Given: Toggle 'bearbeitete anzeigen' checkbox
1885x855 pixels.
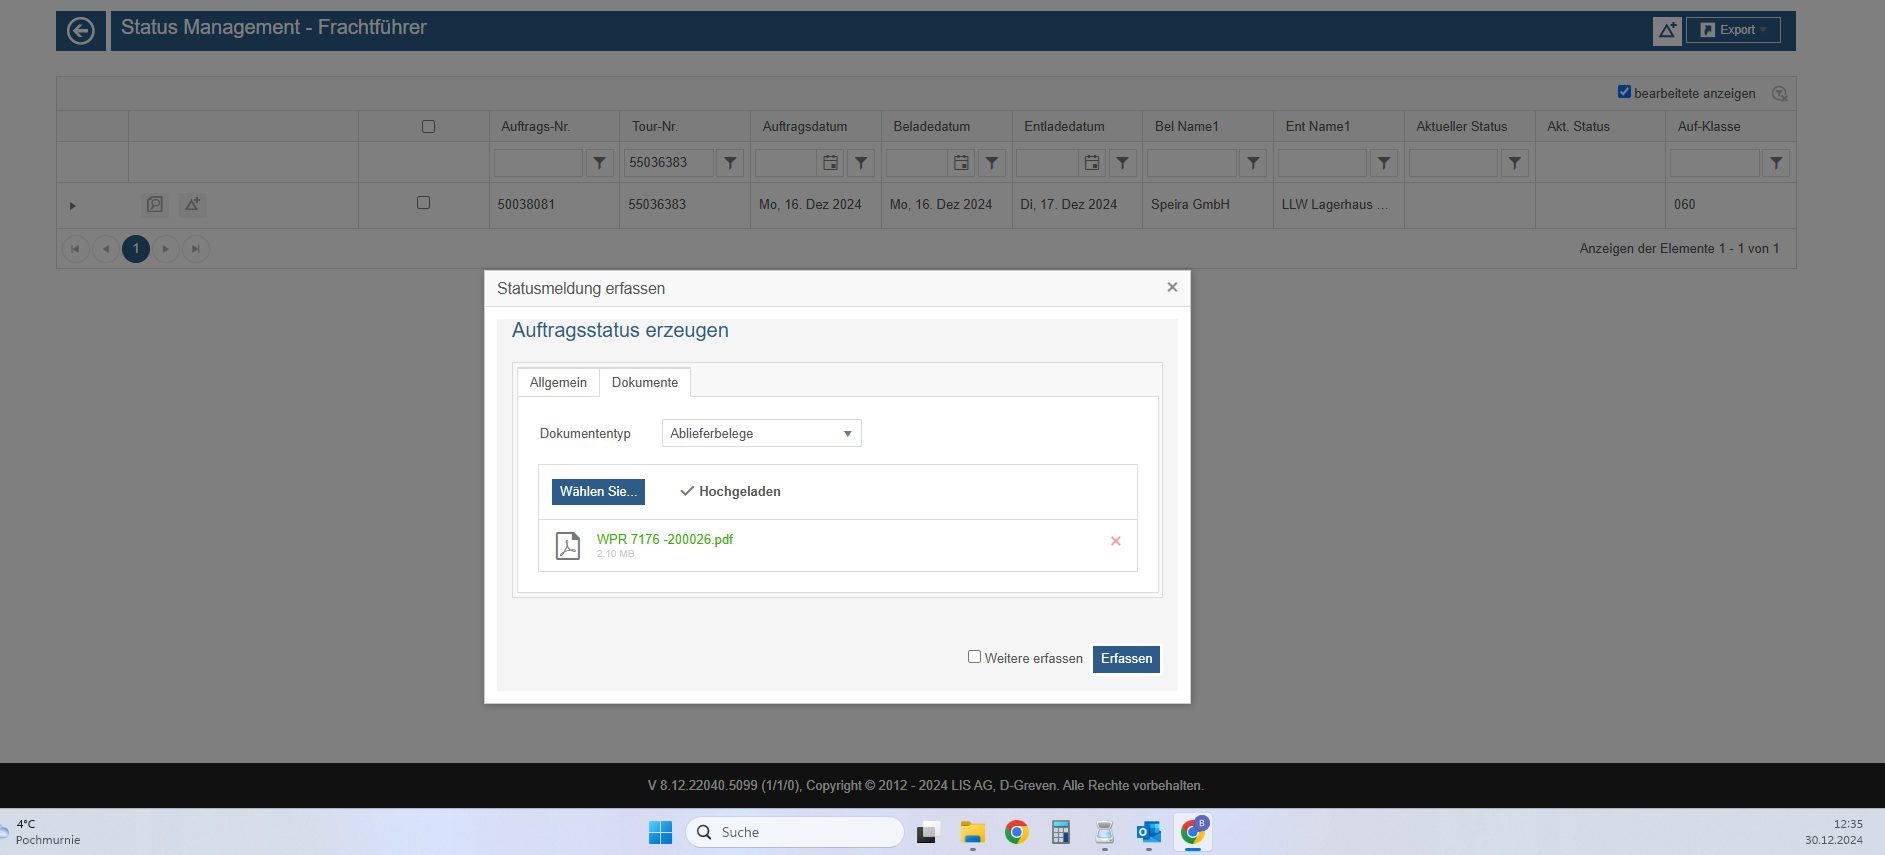Looking at the screenshot, I should [1624, 92].
